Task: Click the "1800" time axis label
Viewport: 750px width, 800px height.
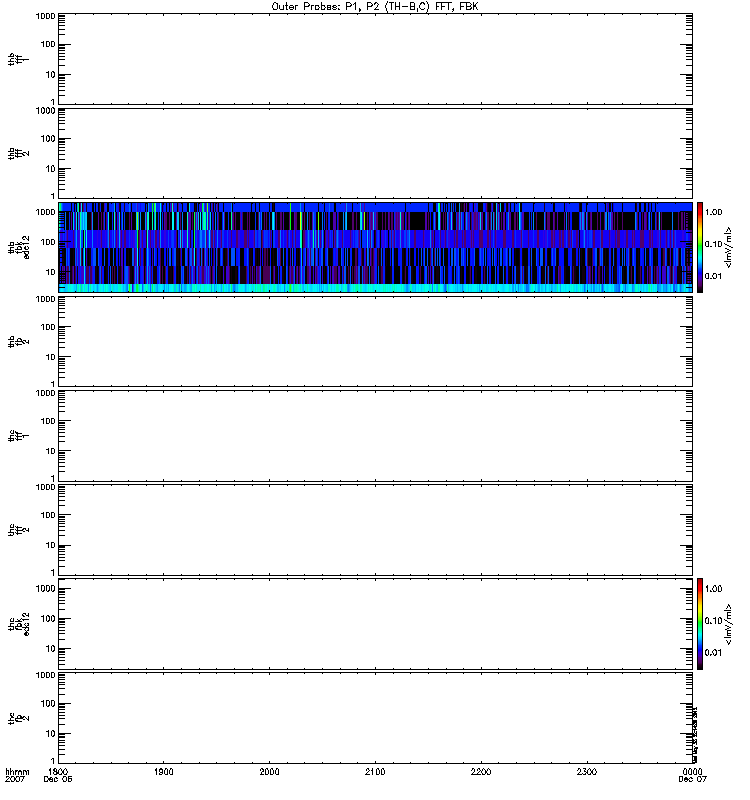Action: [x=58, y=771]
